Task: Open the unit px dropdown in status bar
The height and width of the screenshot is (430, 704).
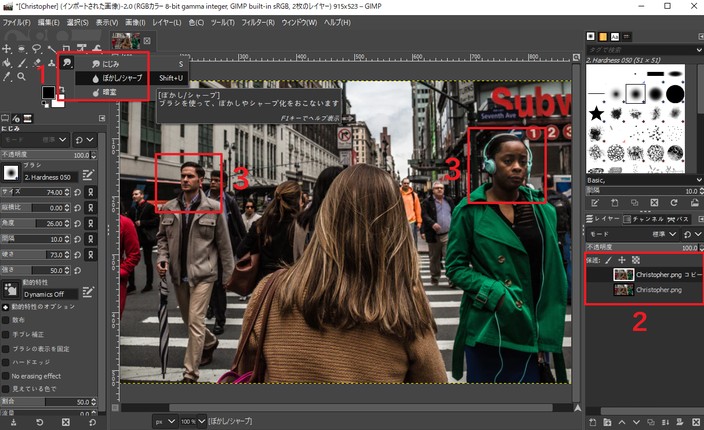Action: point(165,421)
